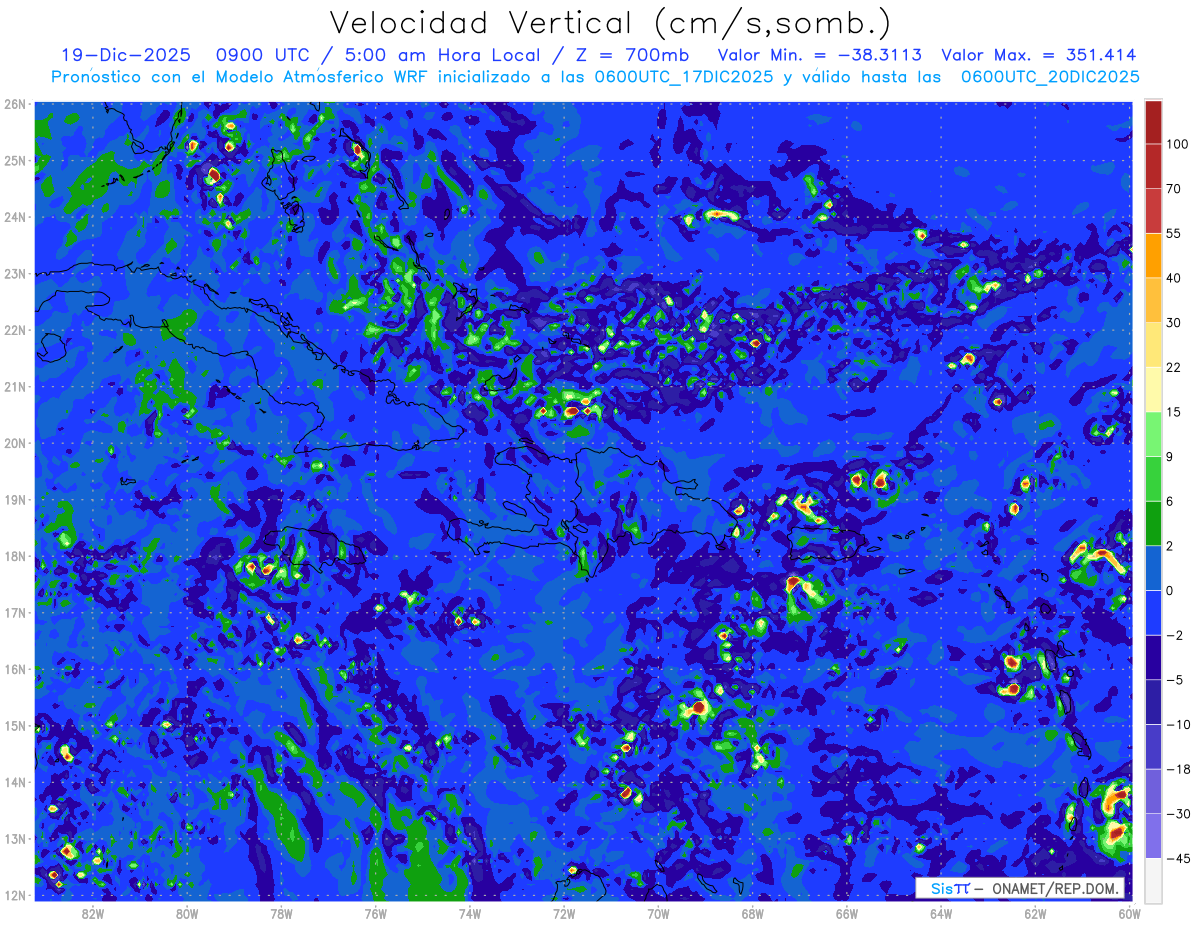Click the '-18' colorbar label
This screenshot has height=927, width=1200.
pyautogui.click(x=1177, y=769)
